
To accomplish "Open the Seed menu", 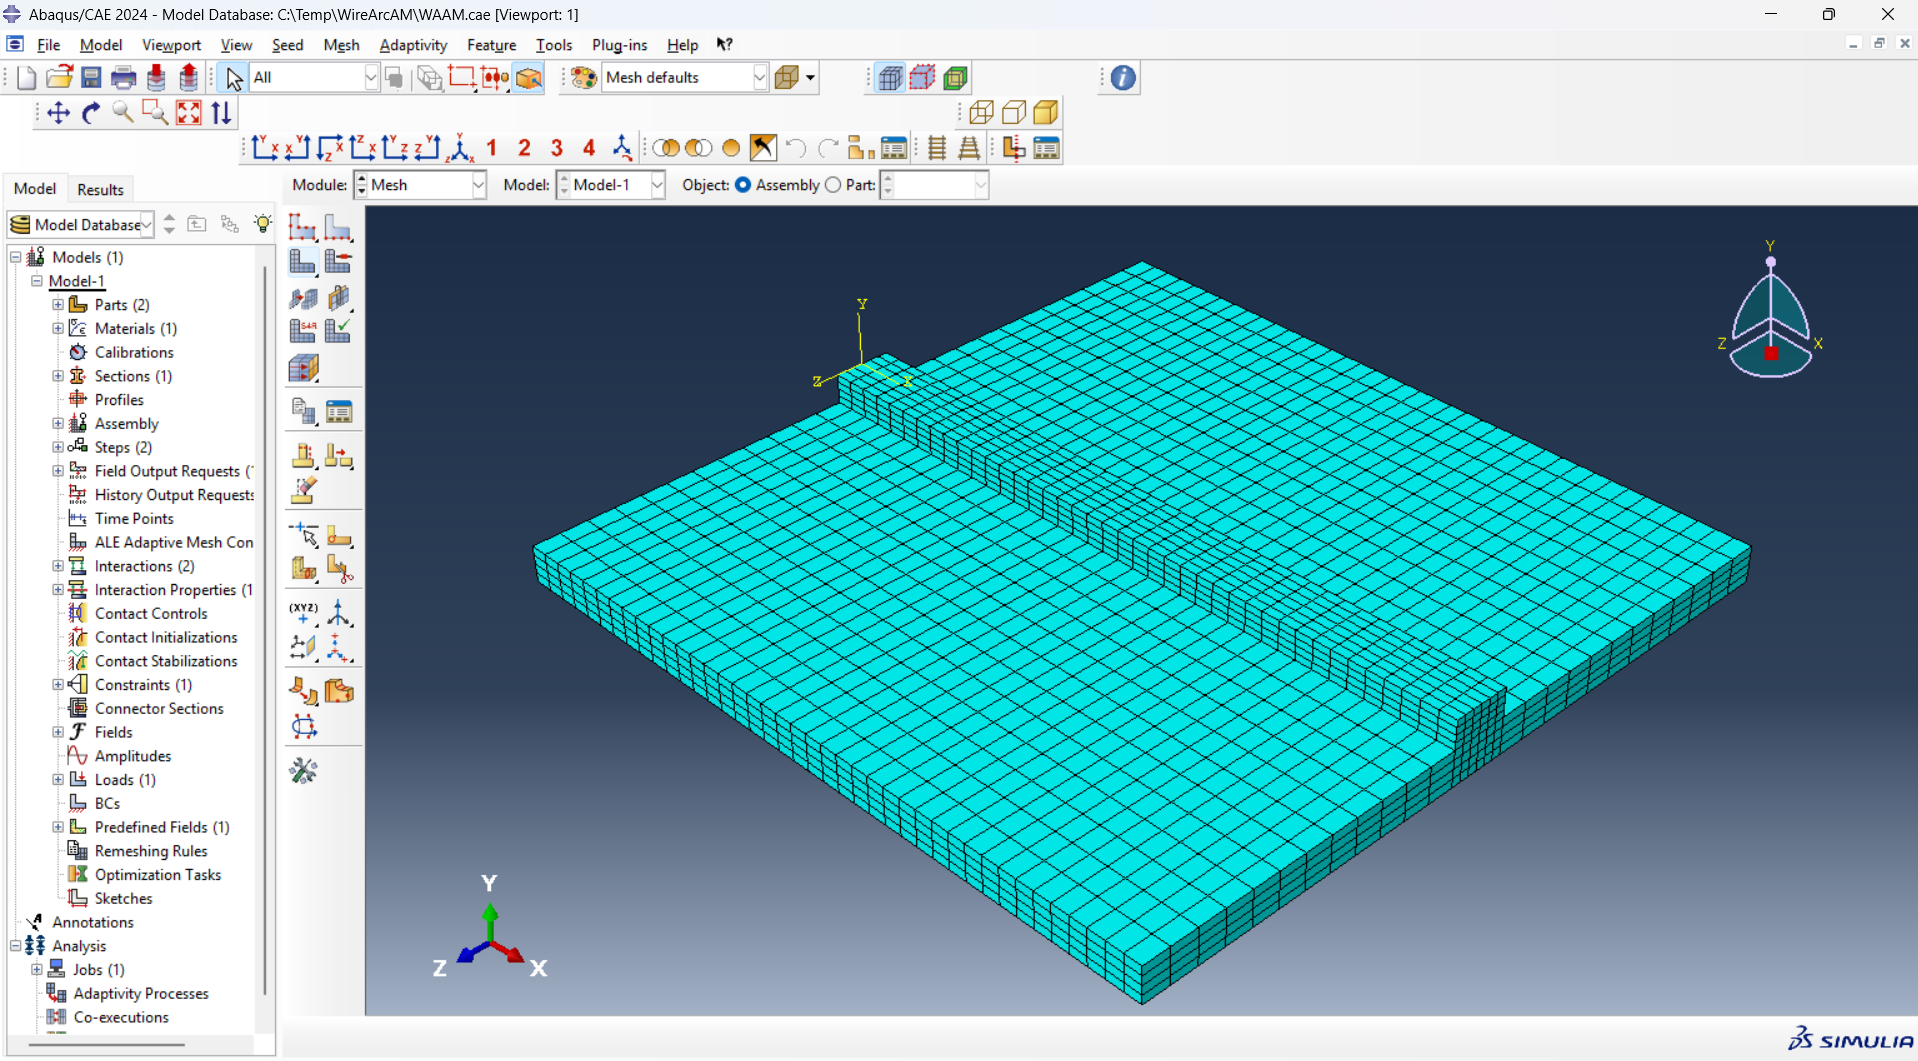I will coord(288,45).
